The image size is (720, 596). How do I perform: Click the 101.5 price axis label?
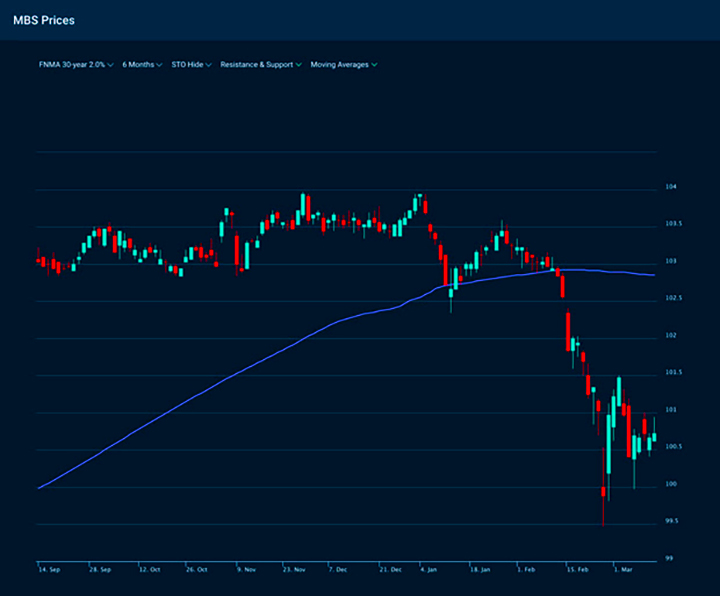674,372
